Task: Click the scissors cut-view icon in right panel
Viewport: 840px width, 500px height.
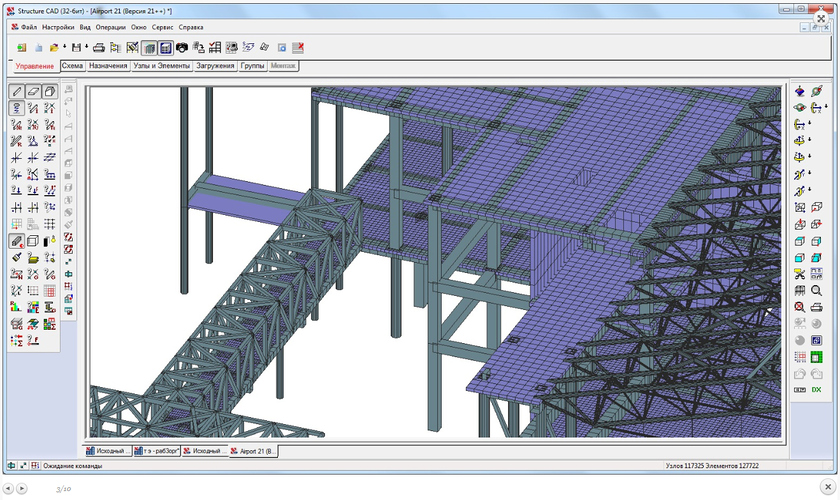Action: tap(800, 274)
